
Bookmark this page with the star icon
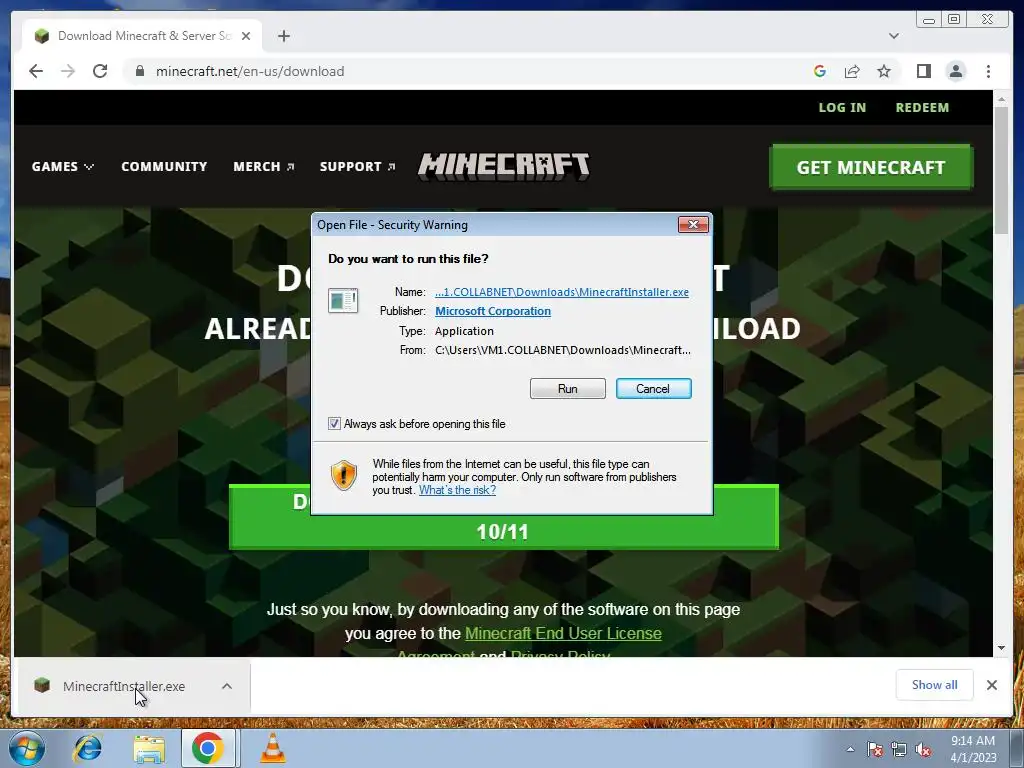(884, 71)
